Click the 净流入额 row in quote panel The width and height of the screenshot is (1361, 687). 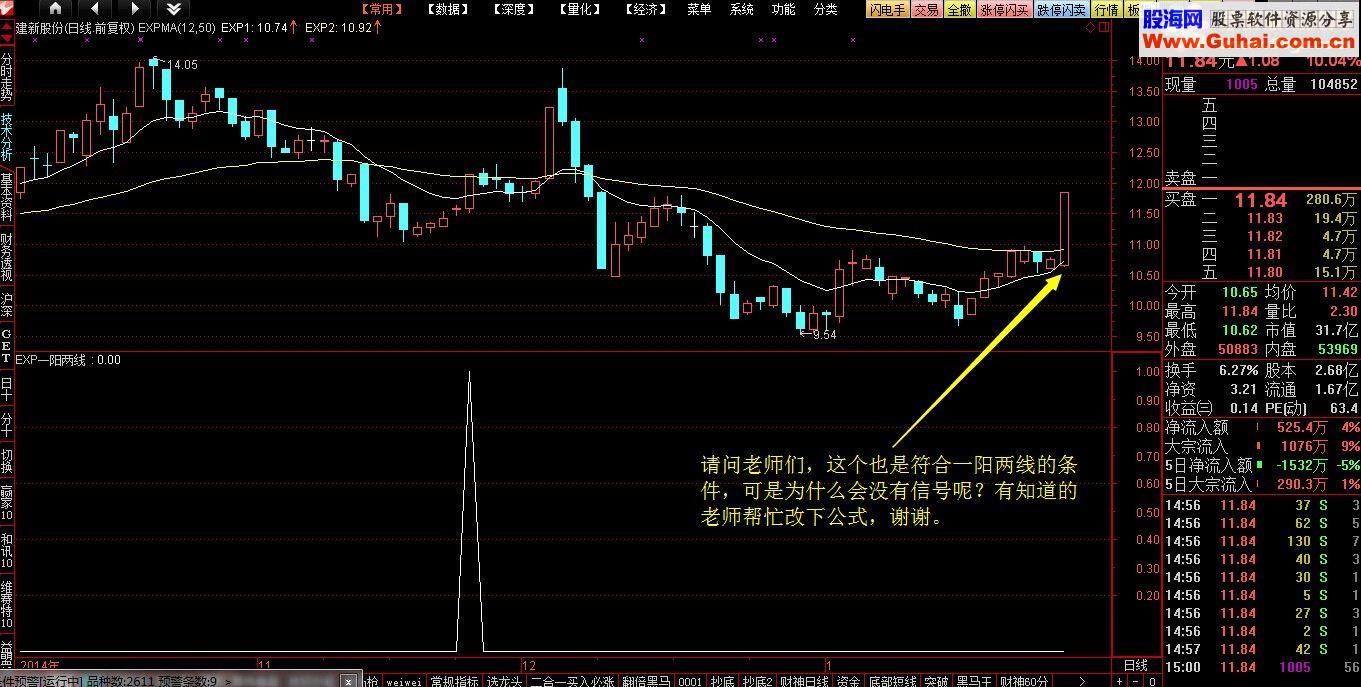(1262, 427)
